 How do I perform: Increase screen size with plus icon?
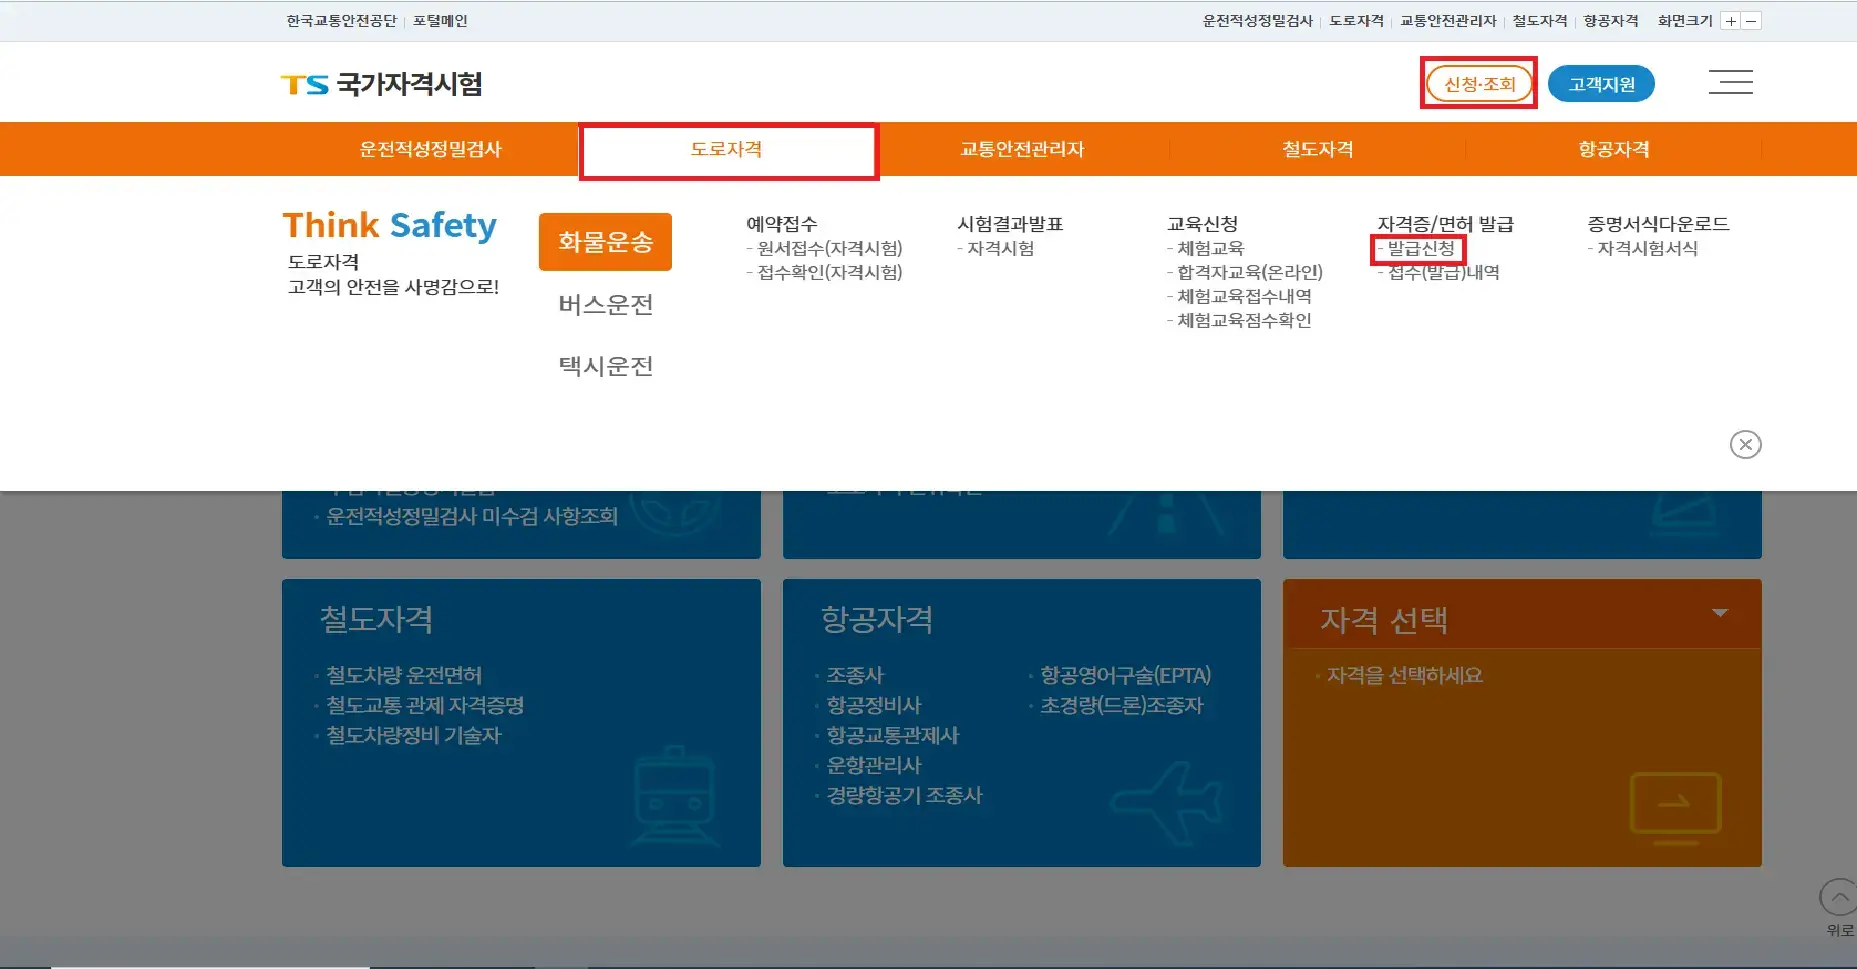click(x=1731, y=21)
